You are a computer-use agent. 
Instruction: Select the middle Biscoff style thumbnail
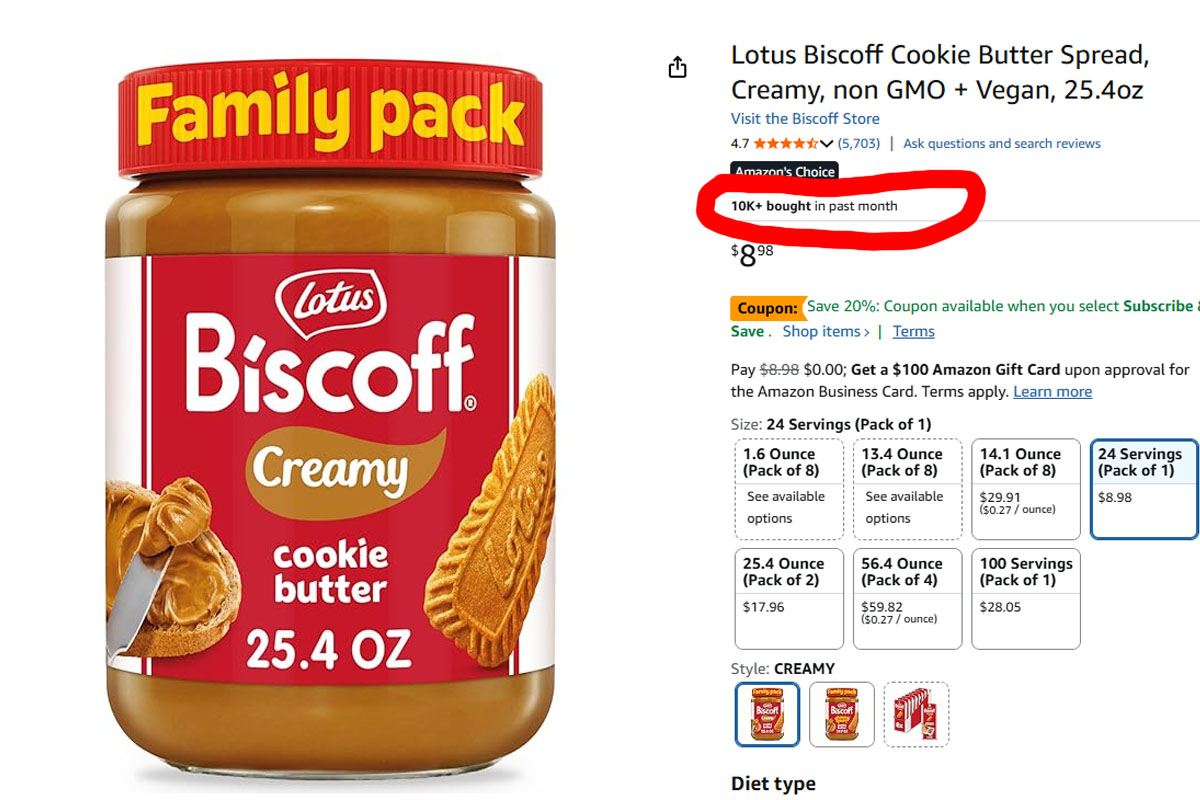click(841, 714)
